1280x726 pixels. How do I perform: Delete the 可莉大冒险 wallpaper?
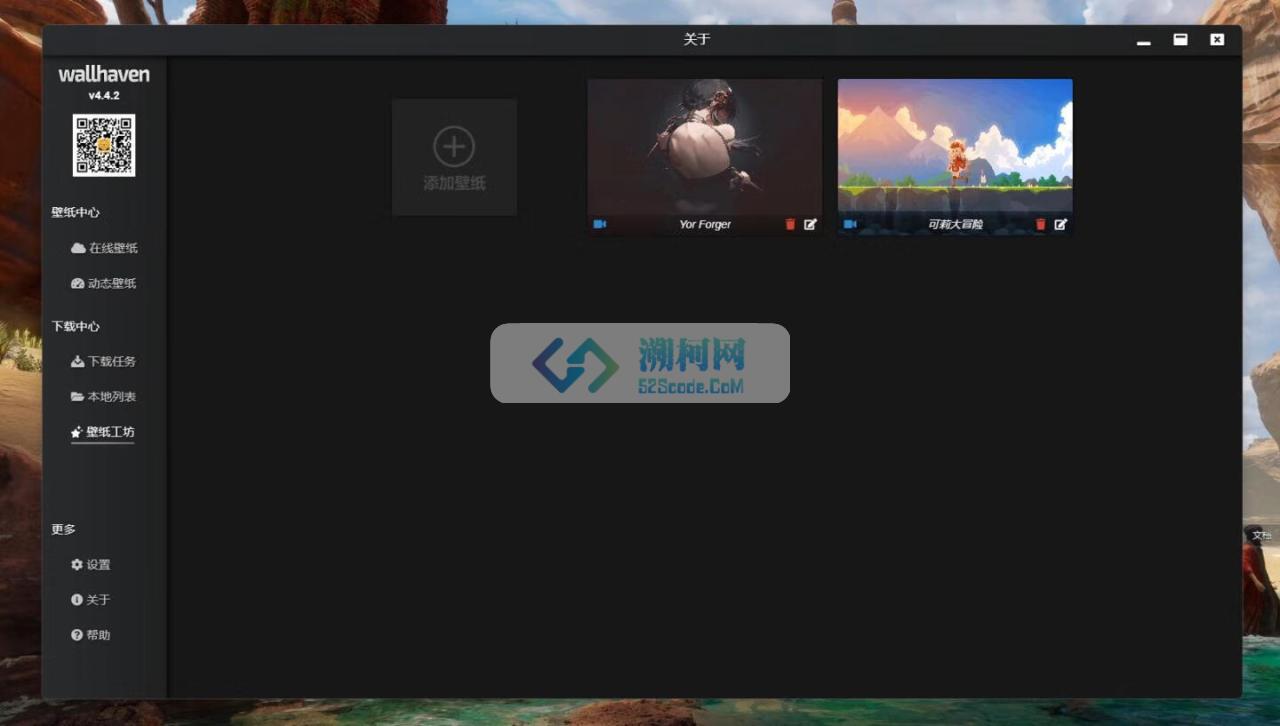click(x=1040, y=224)
